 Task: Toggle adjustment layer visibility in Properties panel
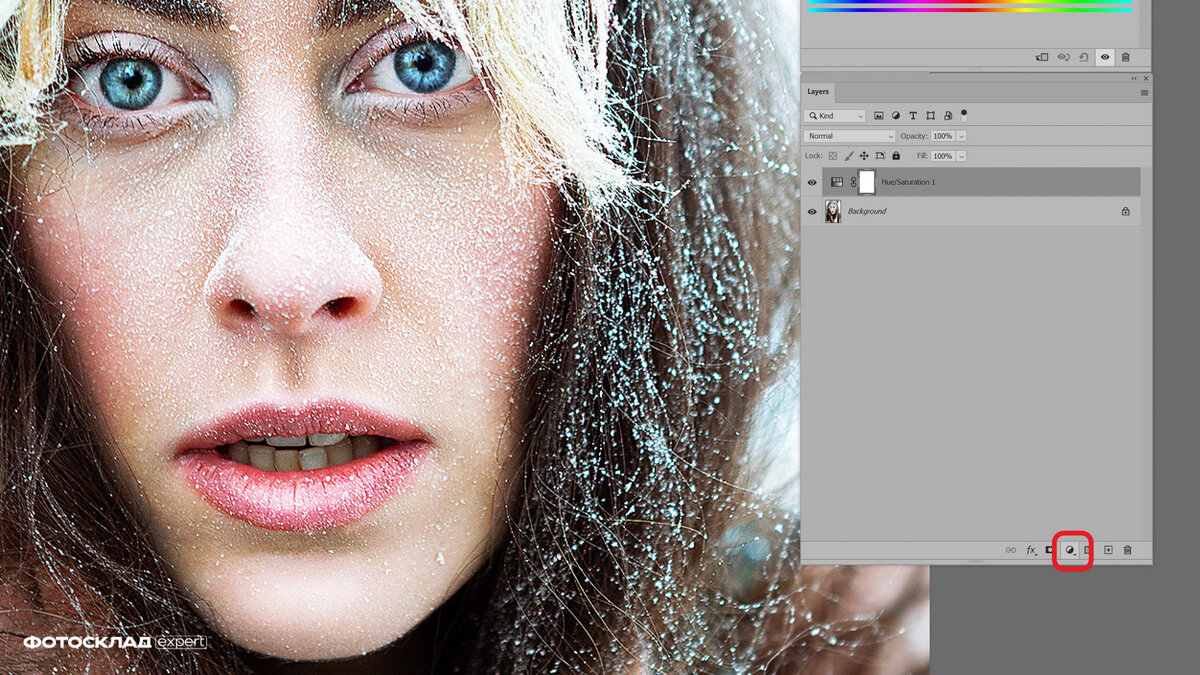(x=1105, y=57)
